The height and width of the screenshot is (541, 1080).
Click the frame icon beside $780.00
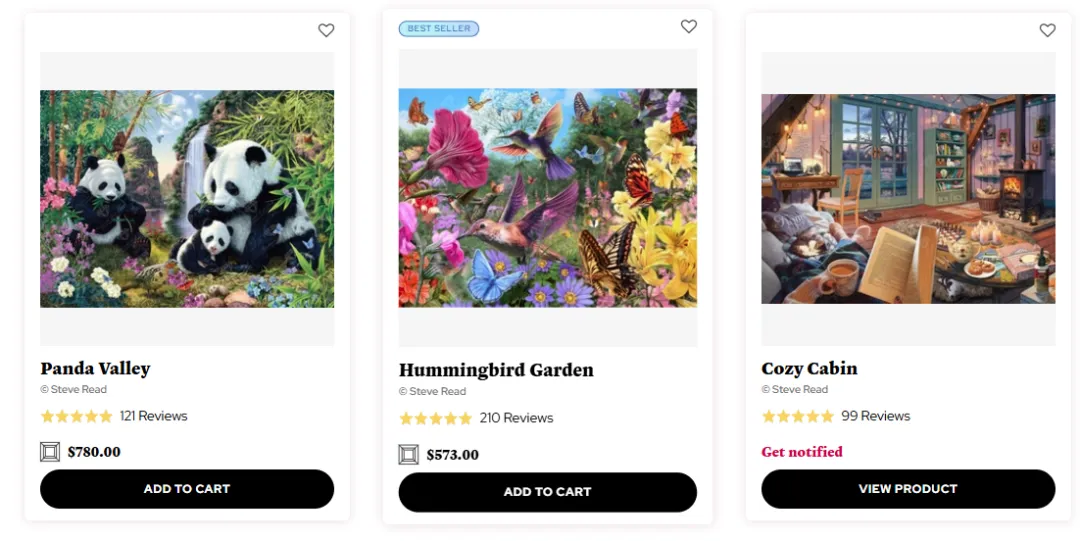click(50, 452)
